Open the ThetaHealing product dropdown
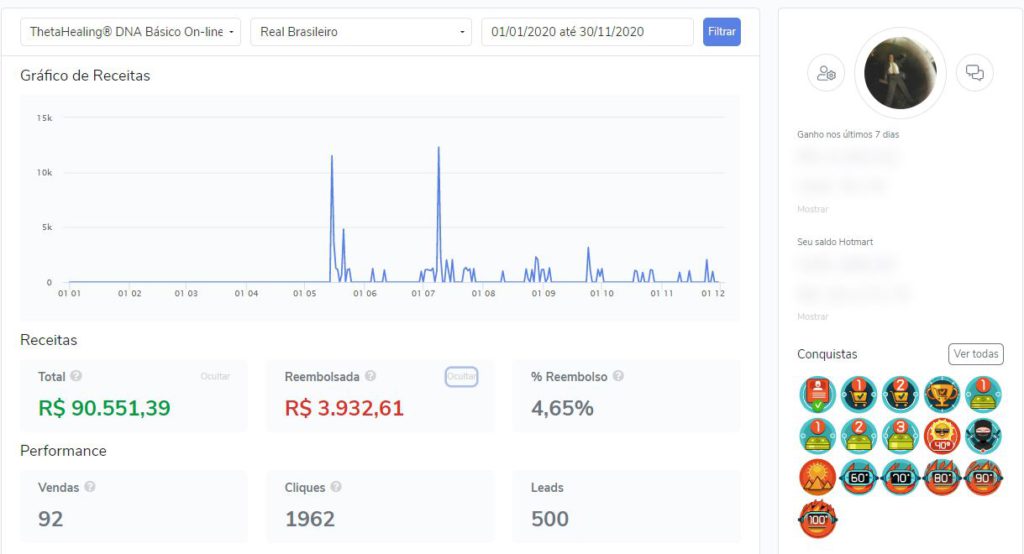Screen dimensions: 1024x554 pyautogui.click(x=131, y=32)
